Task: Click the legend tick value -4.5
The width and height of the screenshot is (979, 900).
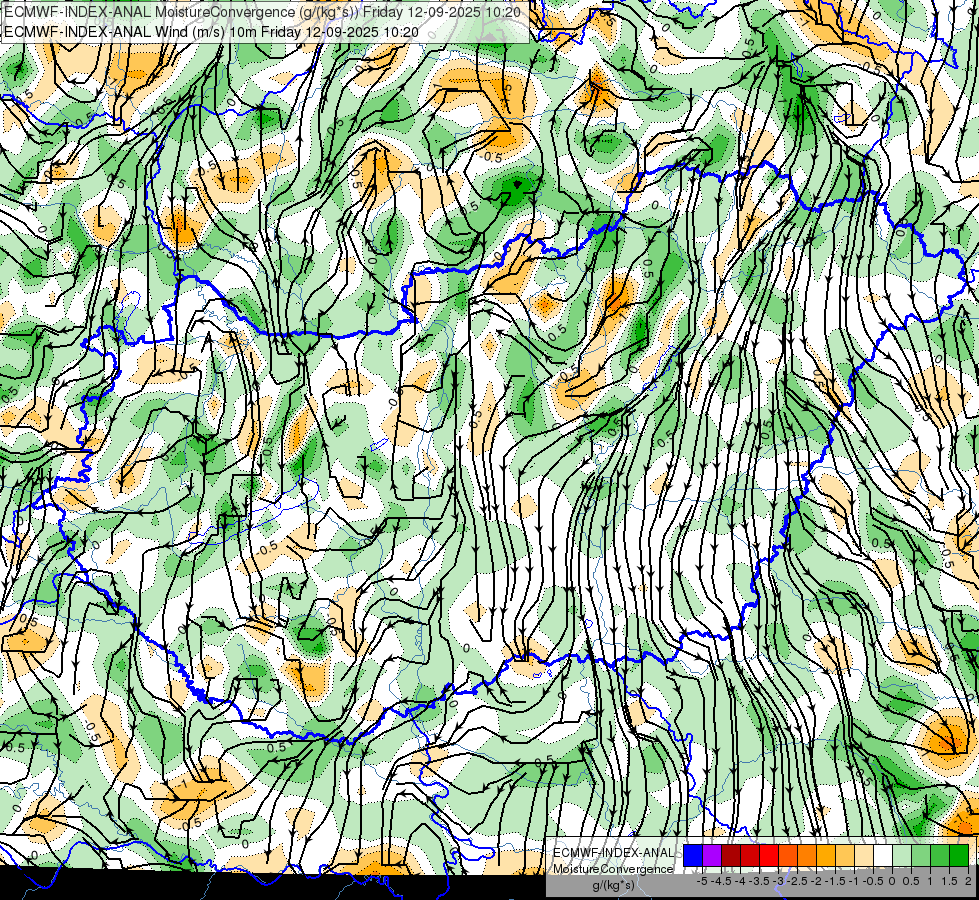Action: [721, 881]
